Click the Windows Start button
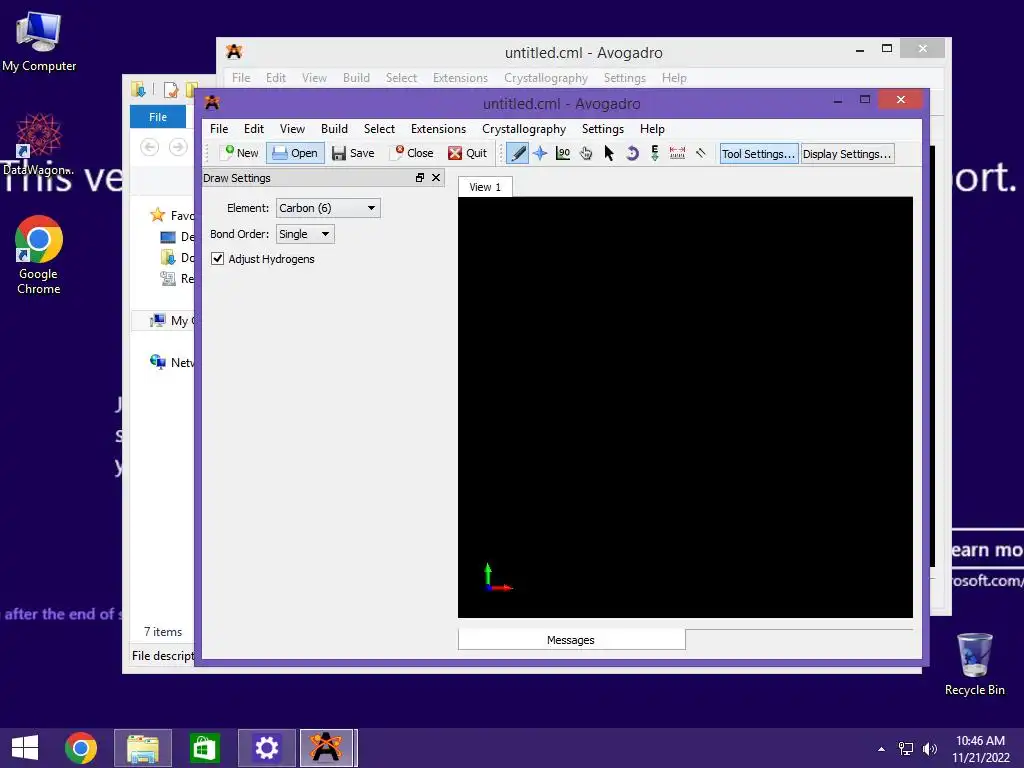The image size is (1024, 768). pyautogui.click(x=25, y=748)
